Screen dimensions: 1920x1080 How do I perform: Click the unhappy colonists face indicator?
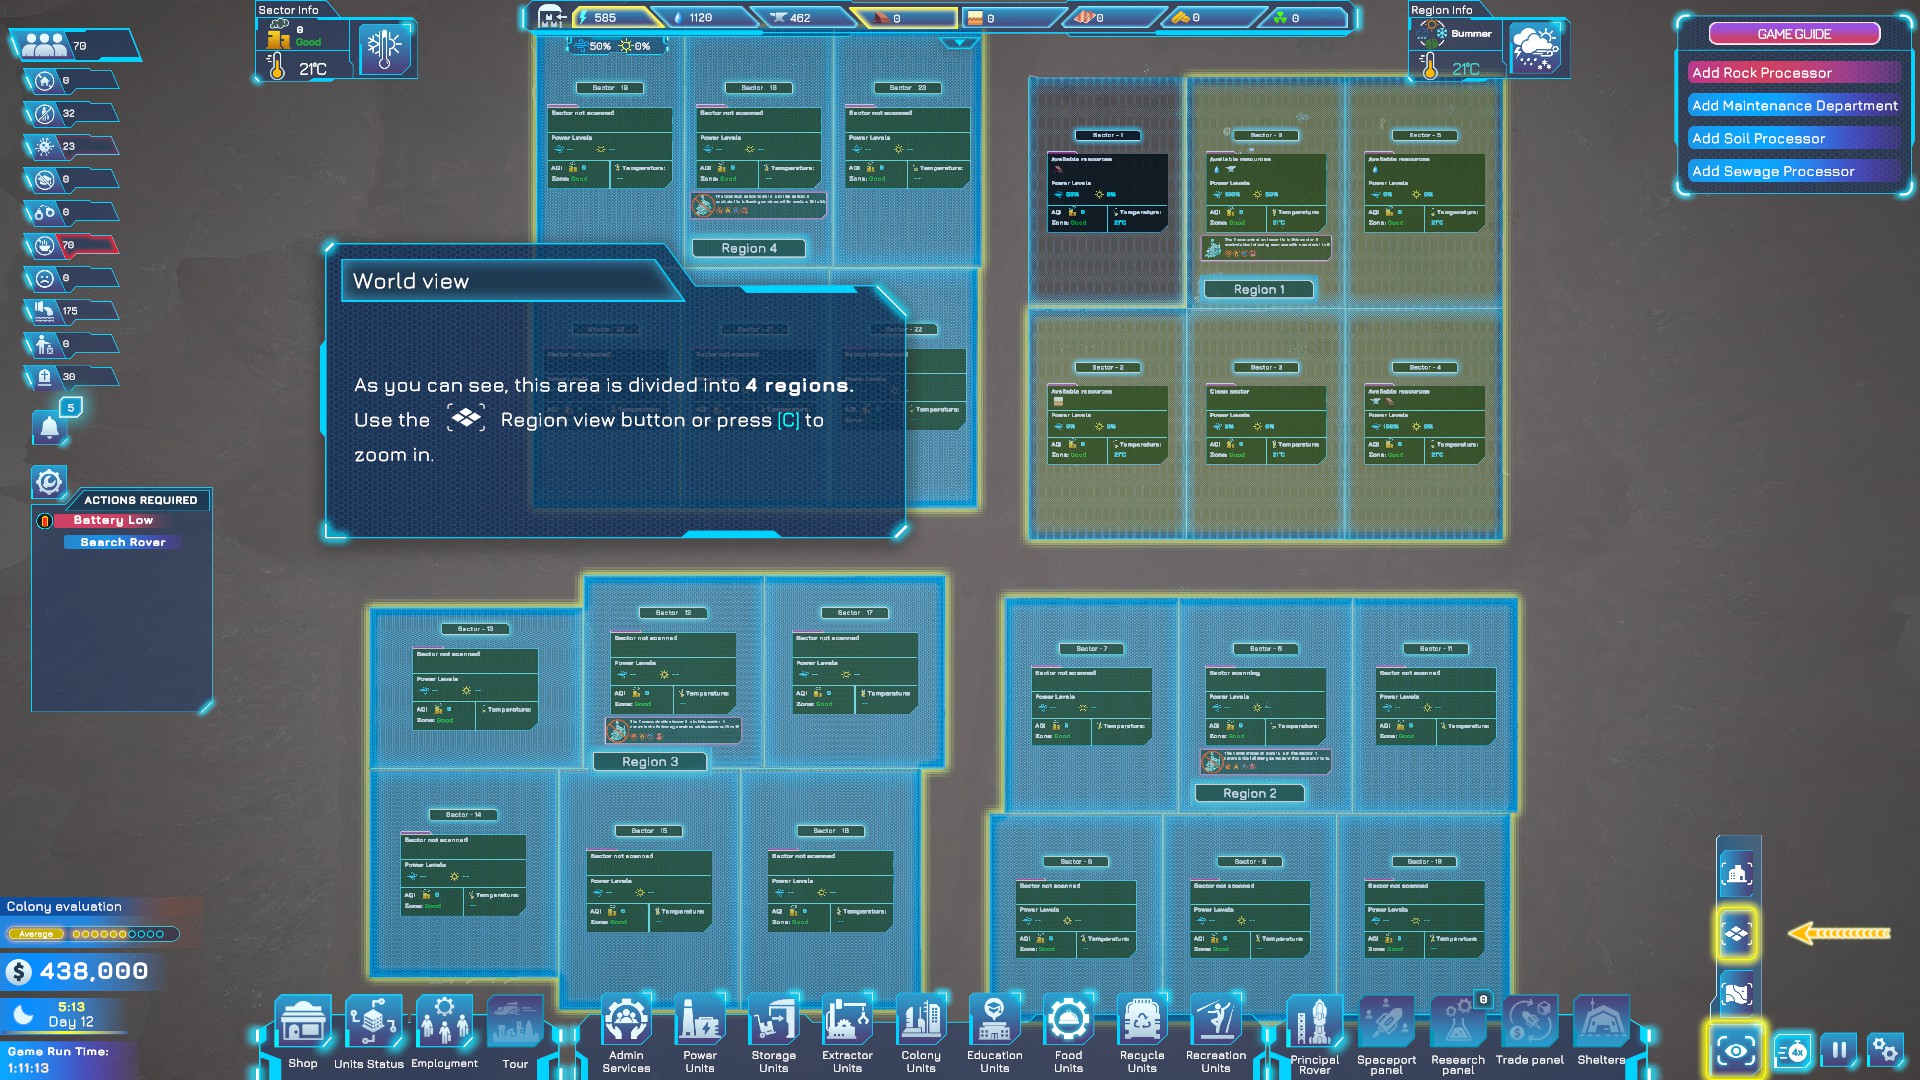[x=70, y=278]
